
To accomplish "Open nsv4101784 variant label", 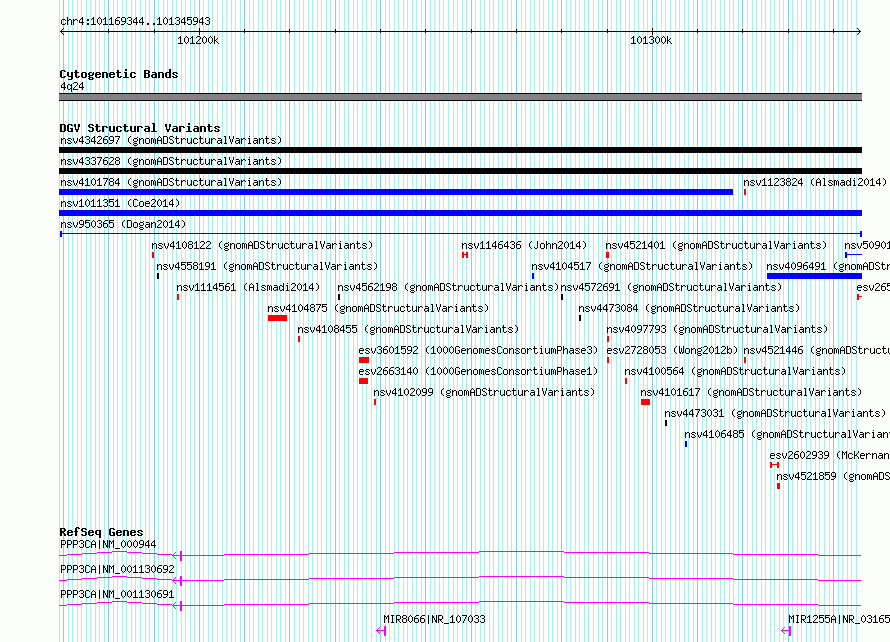I will (x=171, y=182).
